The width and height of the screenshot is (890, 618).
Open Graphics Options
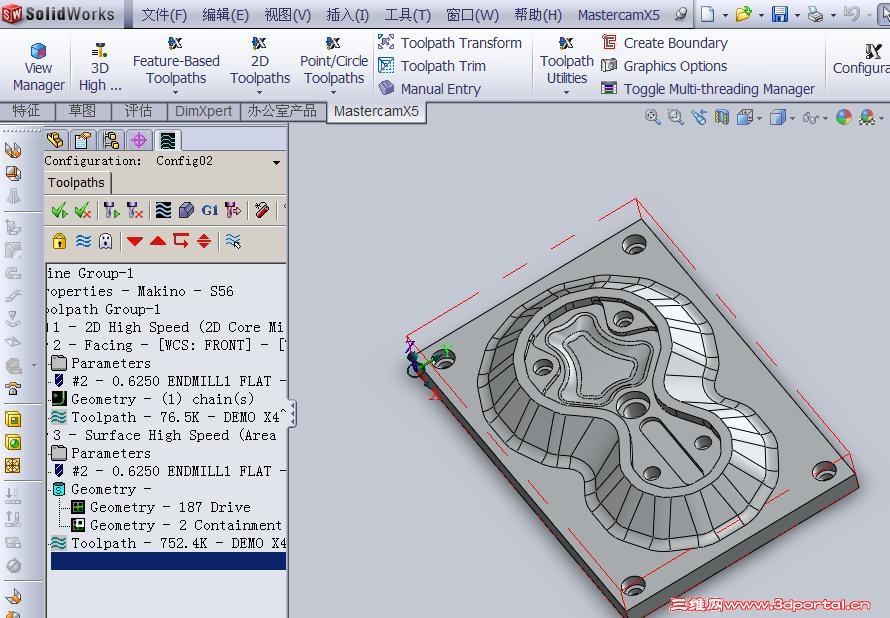664,66
